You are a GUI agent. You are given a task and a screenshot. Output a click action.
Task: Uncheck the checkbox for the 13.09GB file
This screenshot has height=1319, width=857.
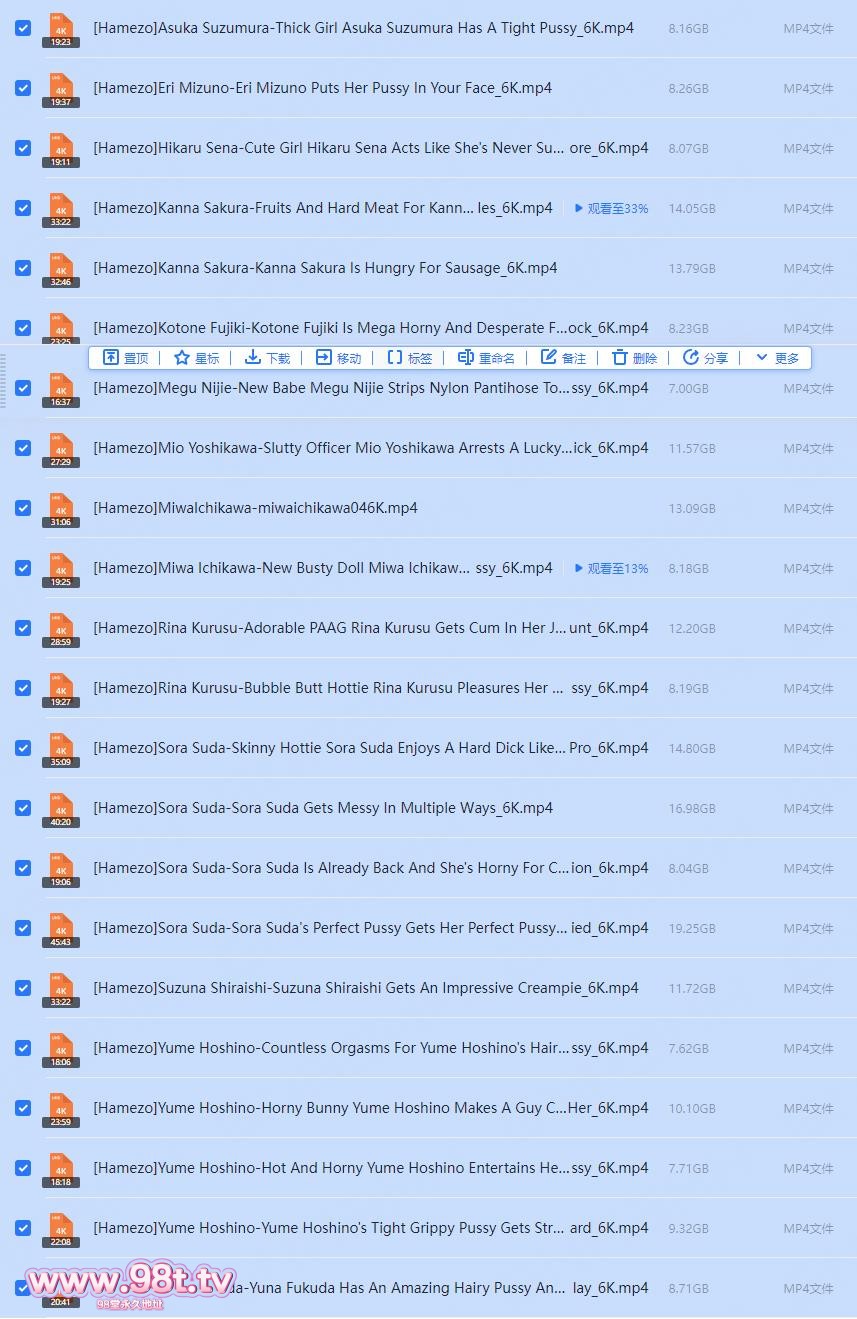pyautogui.click(x=23, y=508)
